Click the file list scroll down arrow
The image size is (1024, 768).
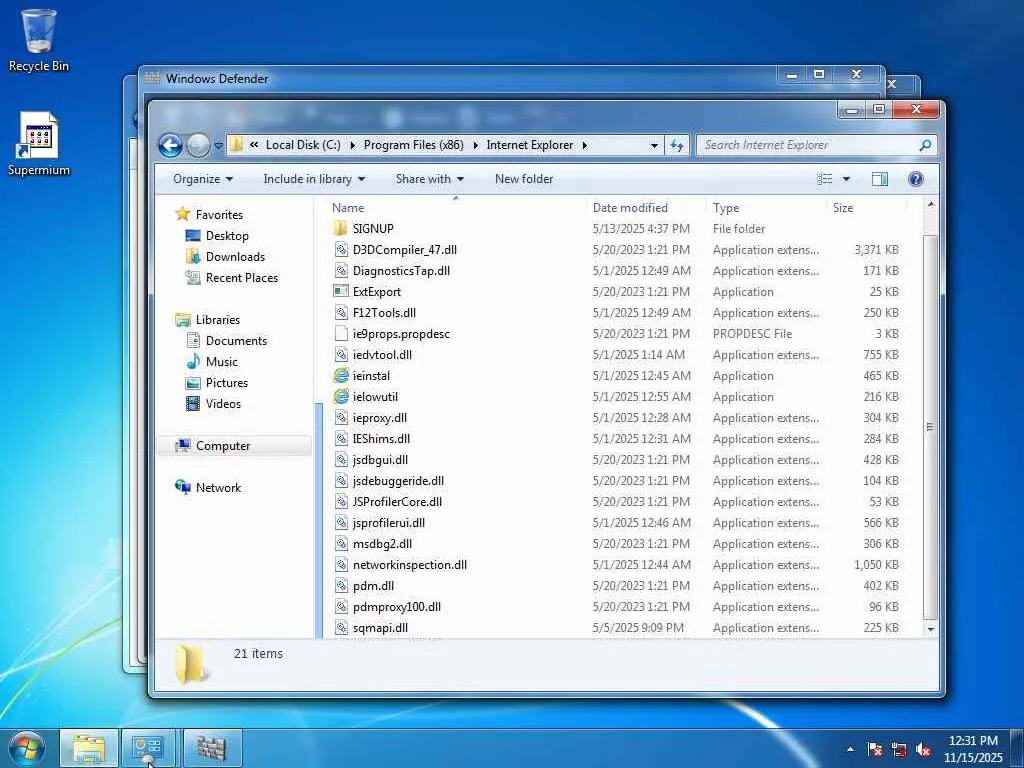point(931,629)
